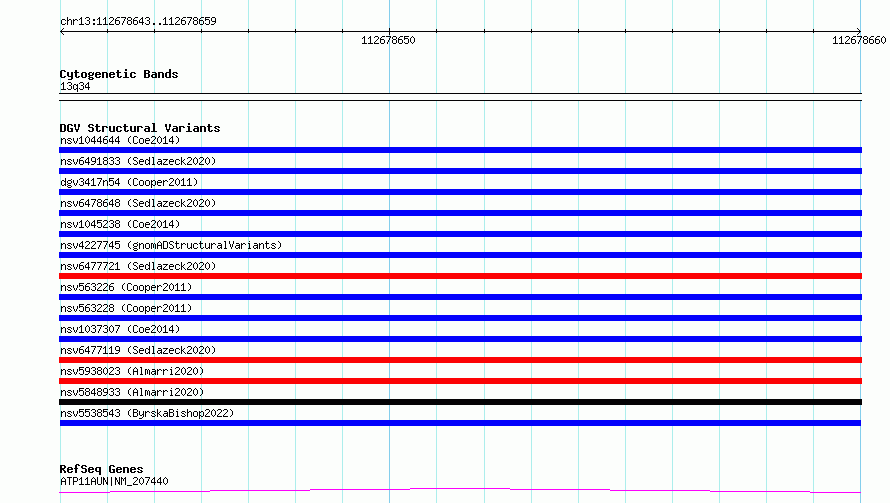Screen dimensions: 890x503
Task: Click the nsv1044644 (Coe2014) label
Action: (x=120, y=140)
